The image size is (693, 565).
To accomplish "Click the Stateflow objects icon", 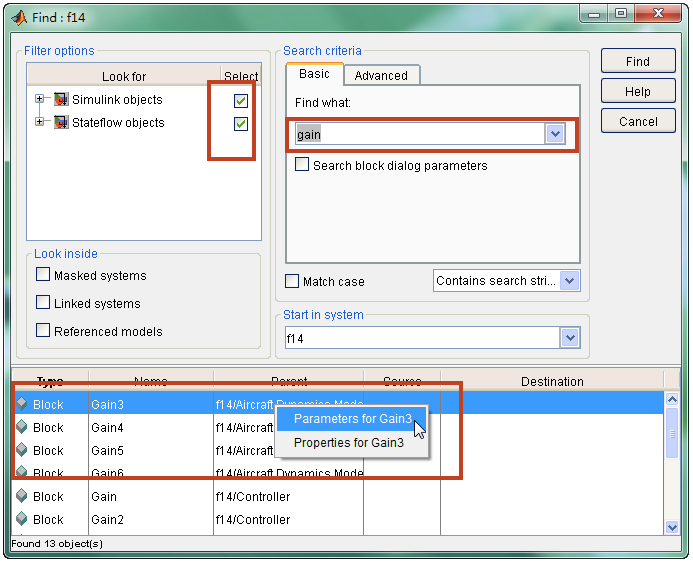I will tap(61, 122).
